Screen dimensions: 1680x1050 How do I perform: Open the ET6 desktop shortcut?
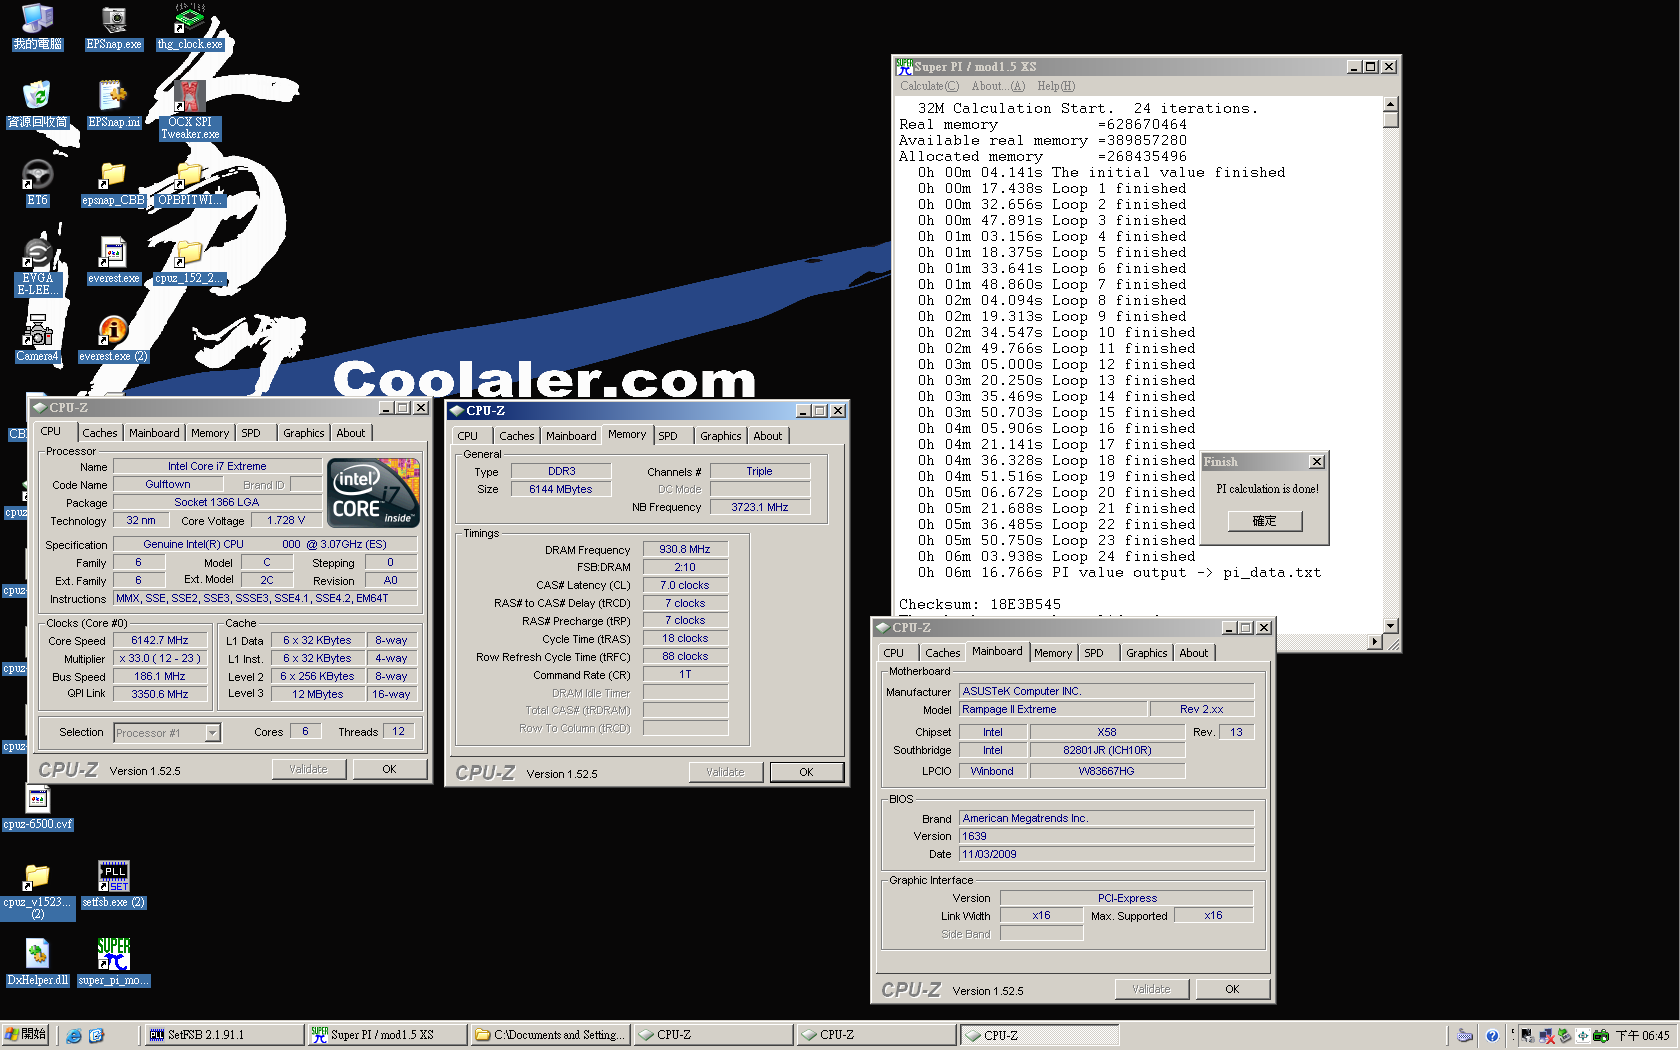pyautogui.click(x=37, y=183)
